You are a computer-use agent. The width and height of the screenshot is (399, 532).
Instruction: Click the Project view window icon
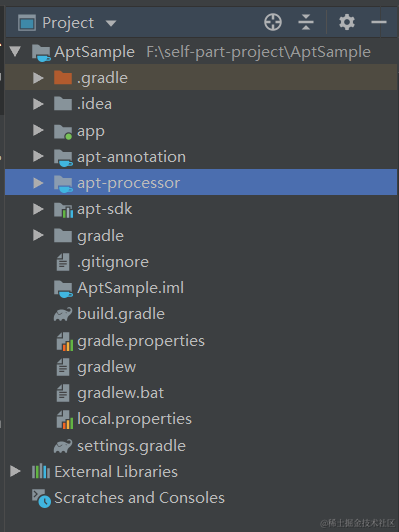pos(27,23)
